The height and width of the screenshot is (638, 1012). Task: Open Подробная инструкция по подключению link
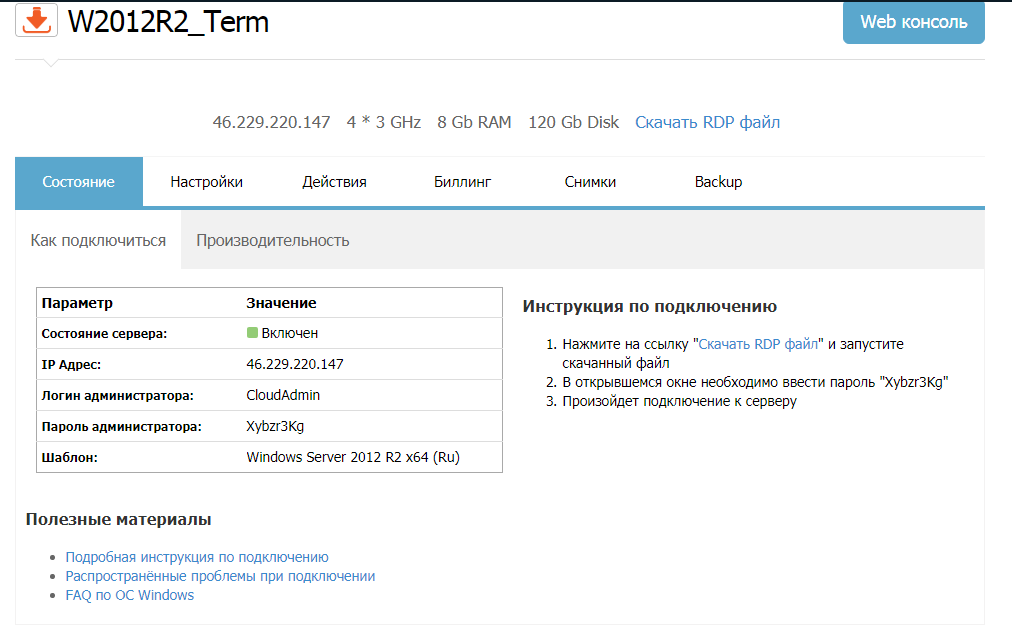tap(197, 557)
